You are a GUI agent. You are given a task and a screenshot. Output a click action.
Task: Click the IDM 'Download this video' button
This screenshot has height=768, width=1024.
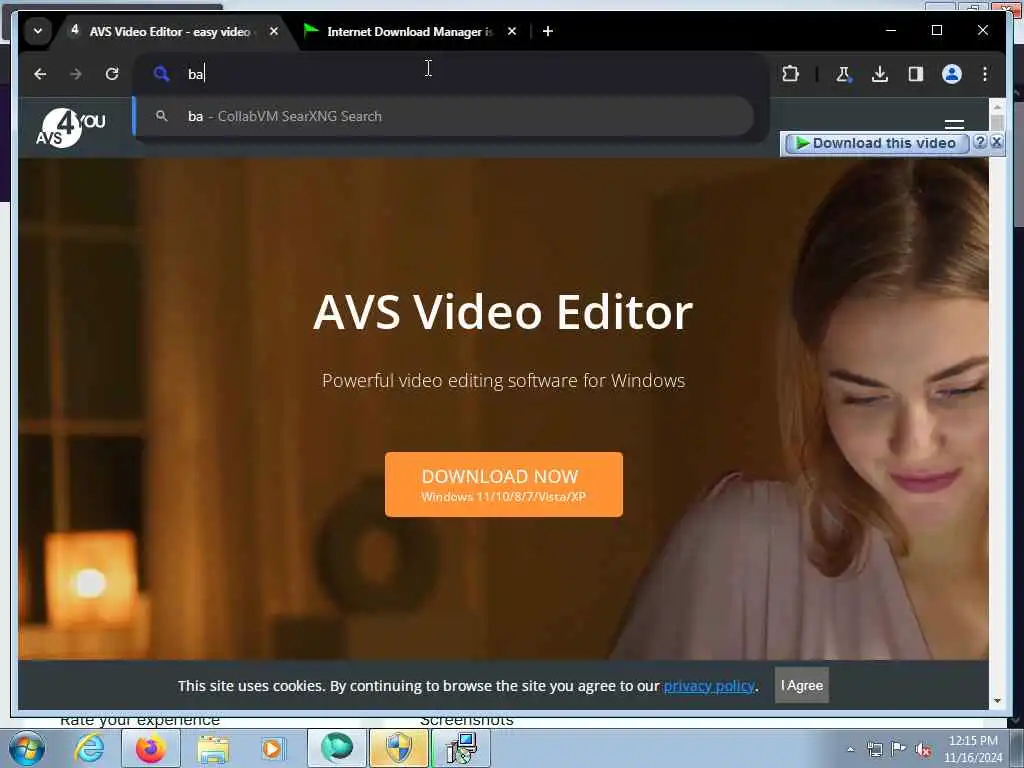point(876,143)
